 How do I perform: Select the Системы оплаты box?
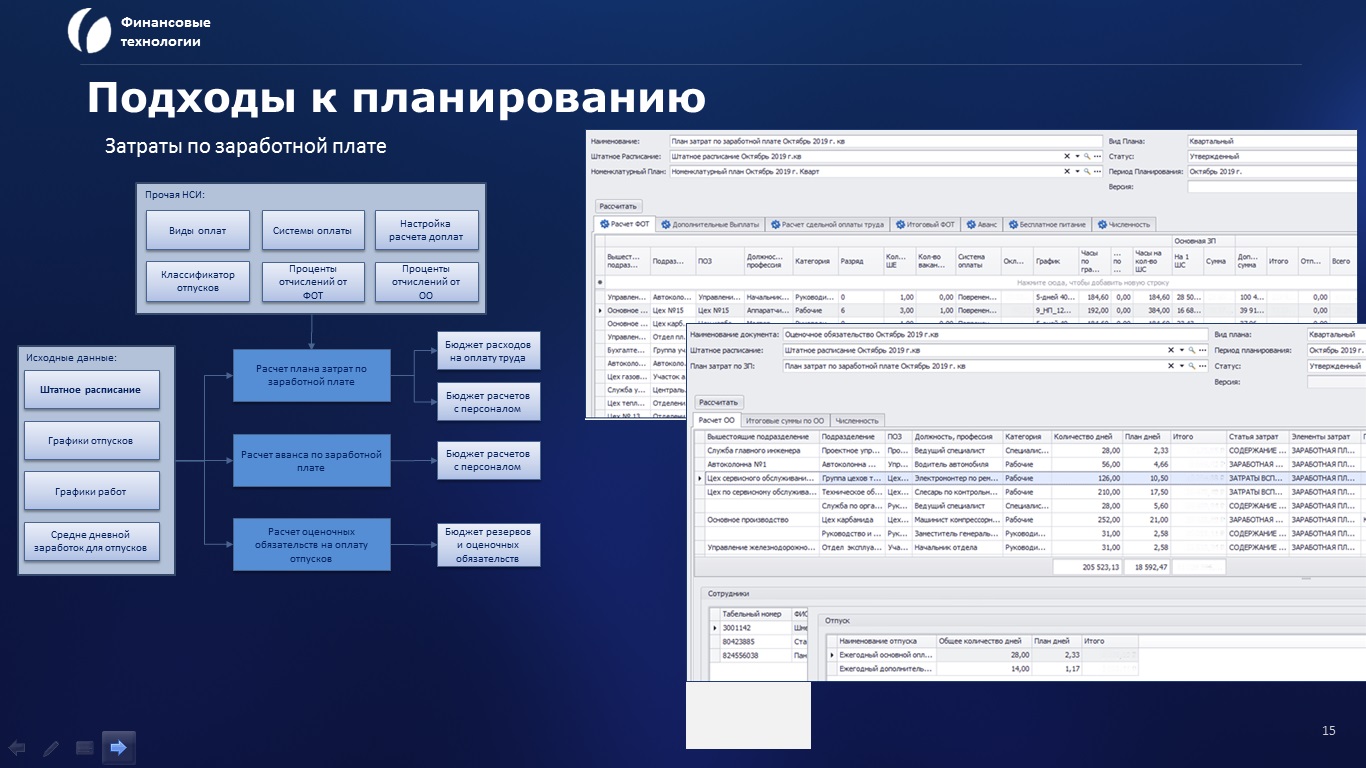312,230
